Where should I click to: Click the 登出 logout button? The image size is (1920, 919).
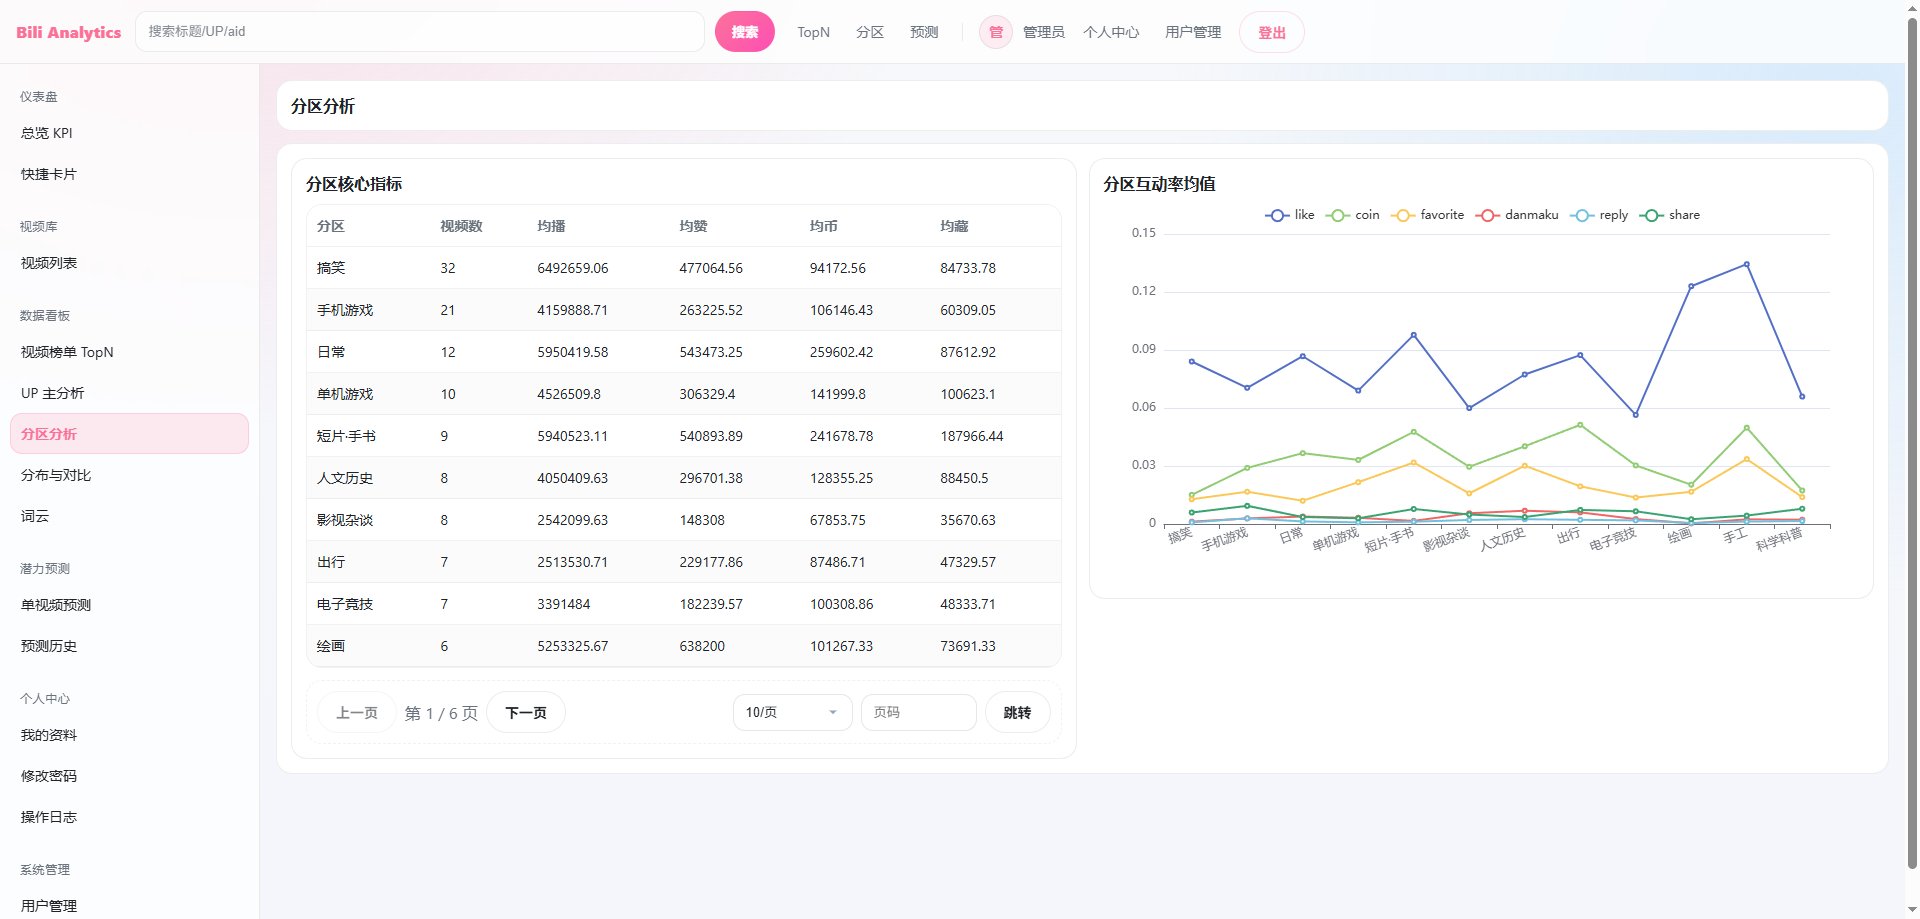point(1271,32)
